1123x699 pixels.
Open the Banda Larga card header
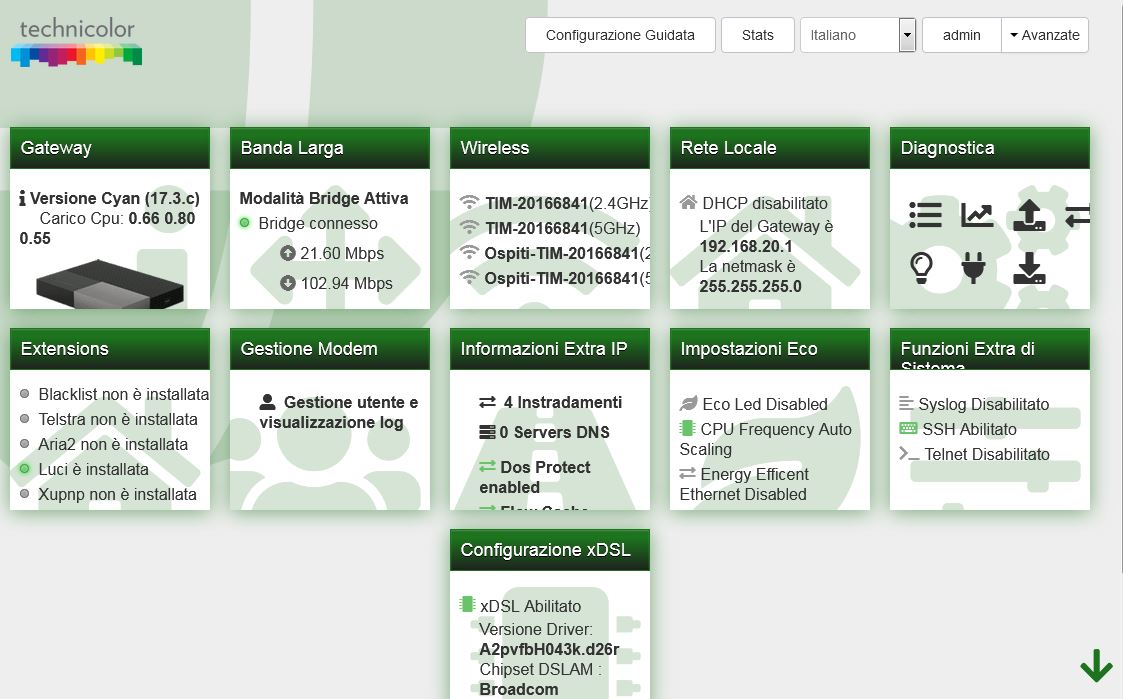tap(329, 148)
